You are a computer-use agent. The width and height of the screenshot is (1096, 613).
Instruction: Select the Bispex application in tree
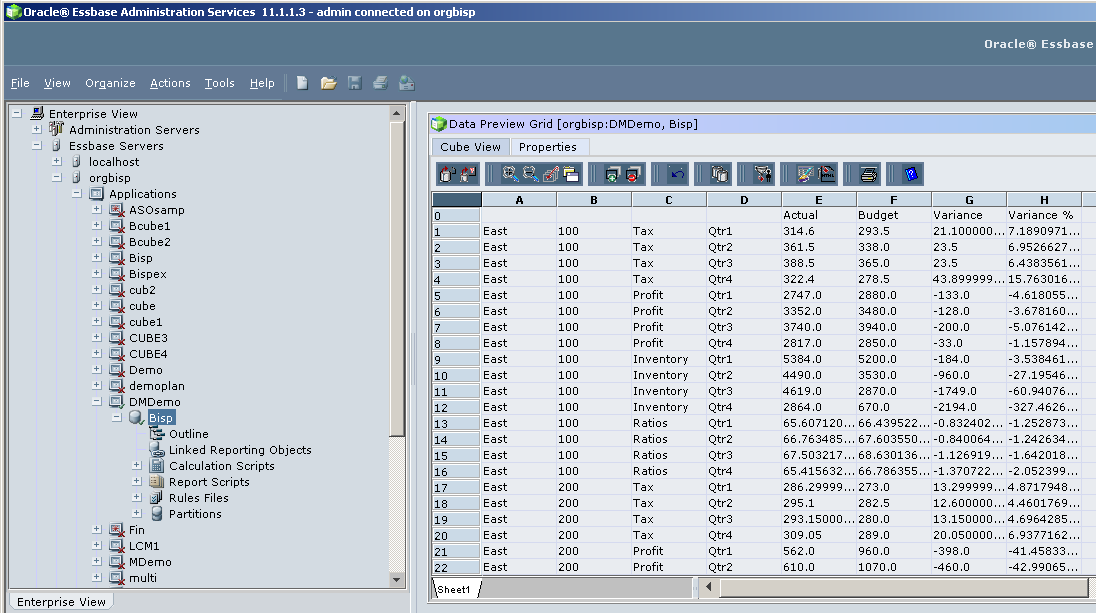tap(147, 274)
